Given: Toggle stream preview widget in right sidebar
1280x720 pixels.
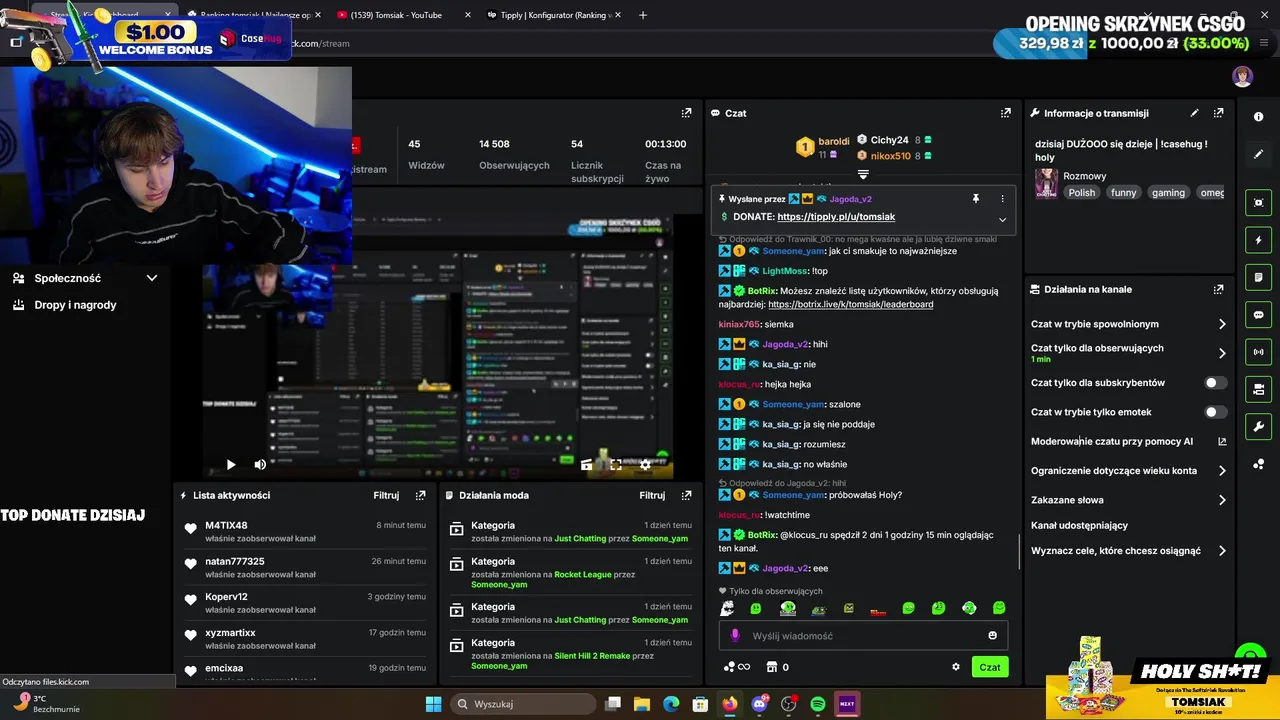Looking at the screenshot, I should [x=1258, y=202].
